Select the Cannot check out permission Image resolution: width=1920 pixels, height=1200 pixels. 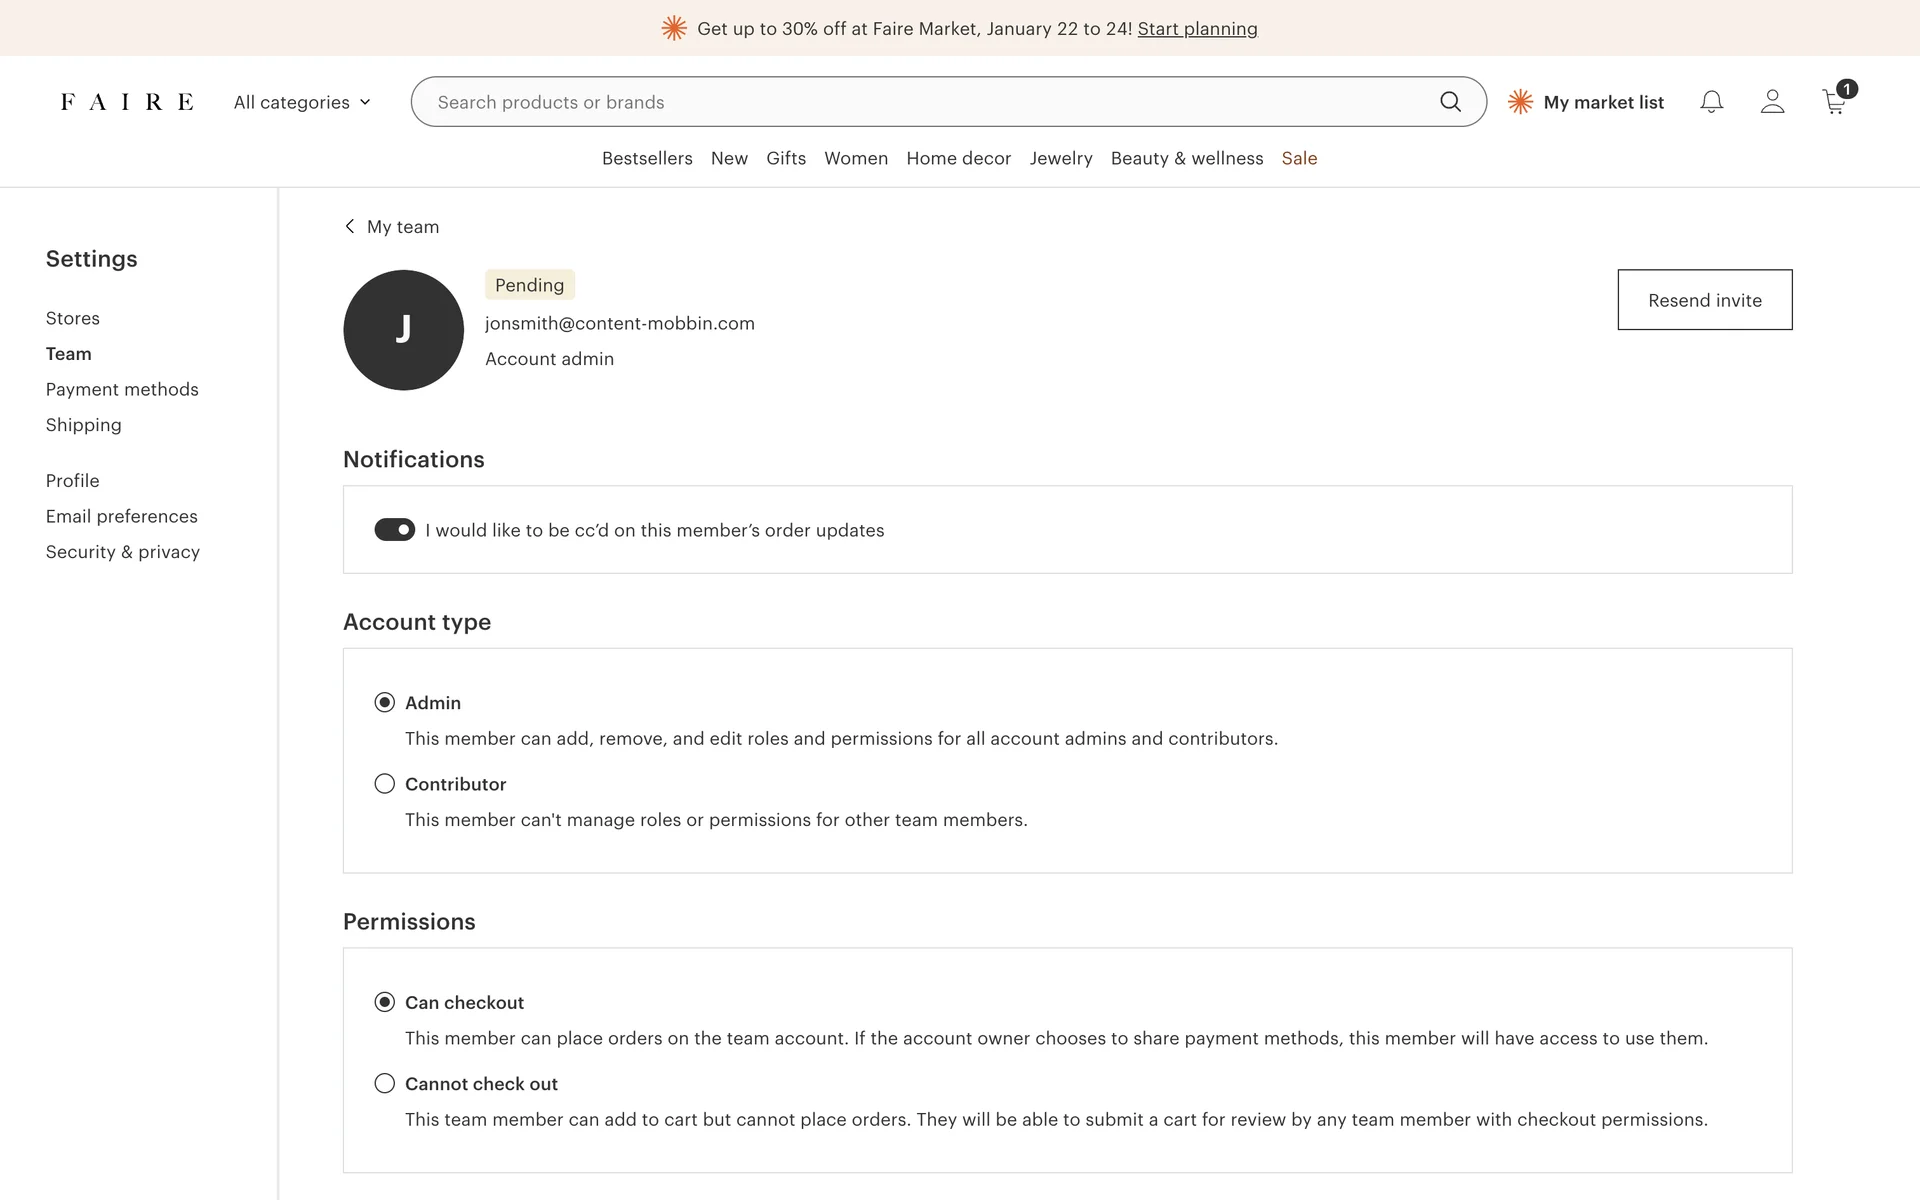tap(385, 1083)
